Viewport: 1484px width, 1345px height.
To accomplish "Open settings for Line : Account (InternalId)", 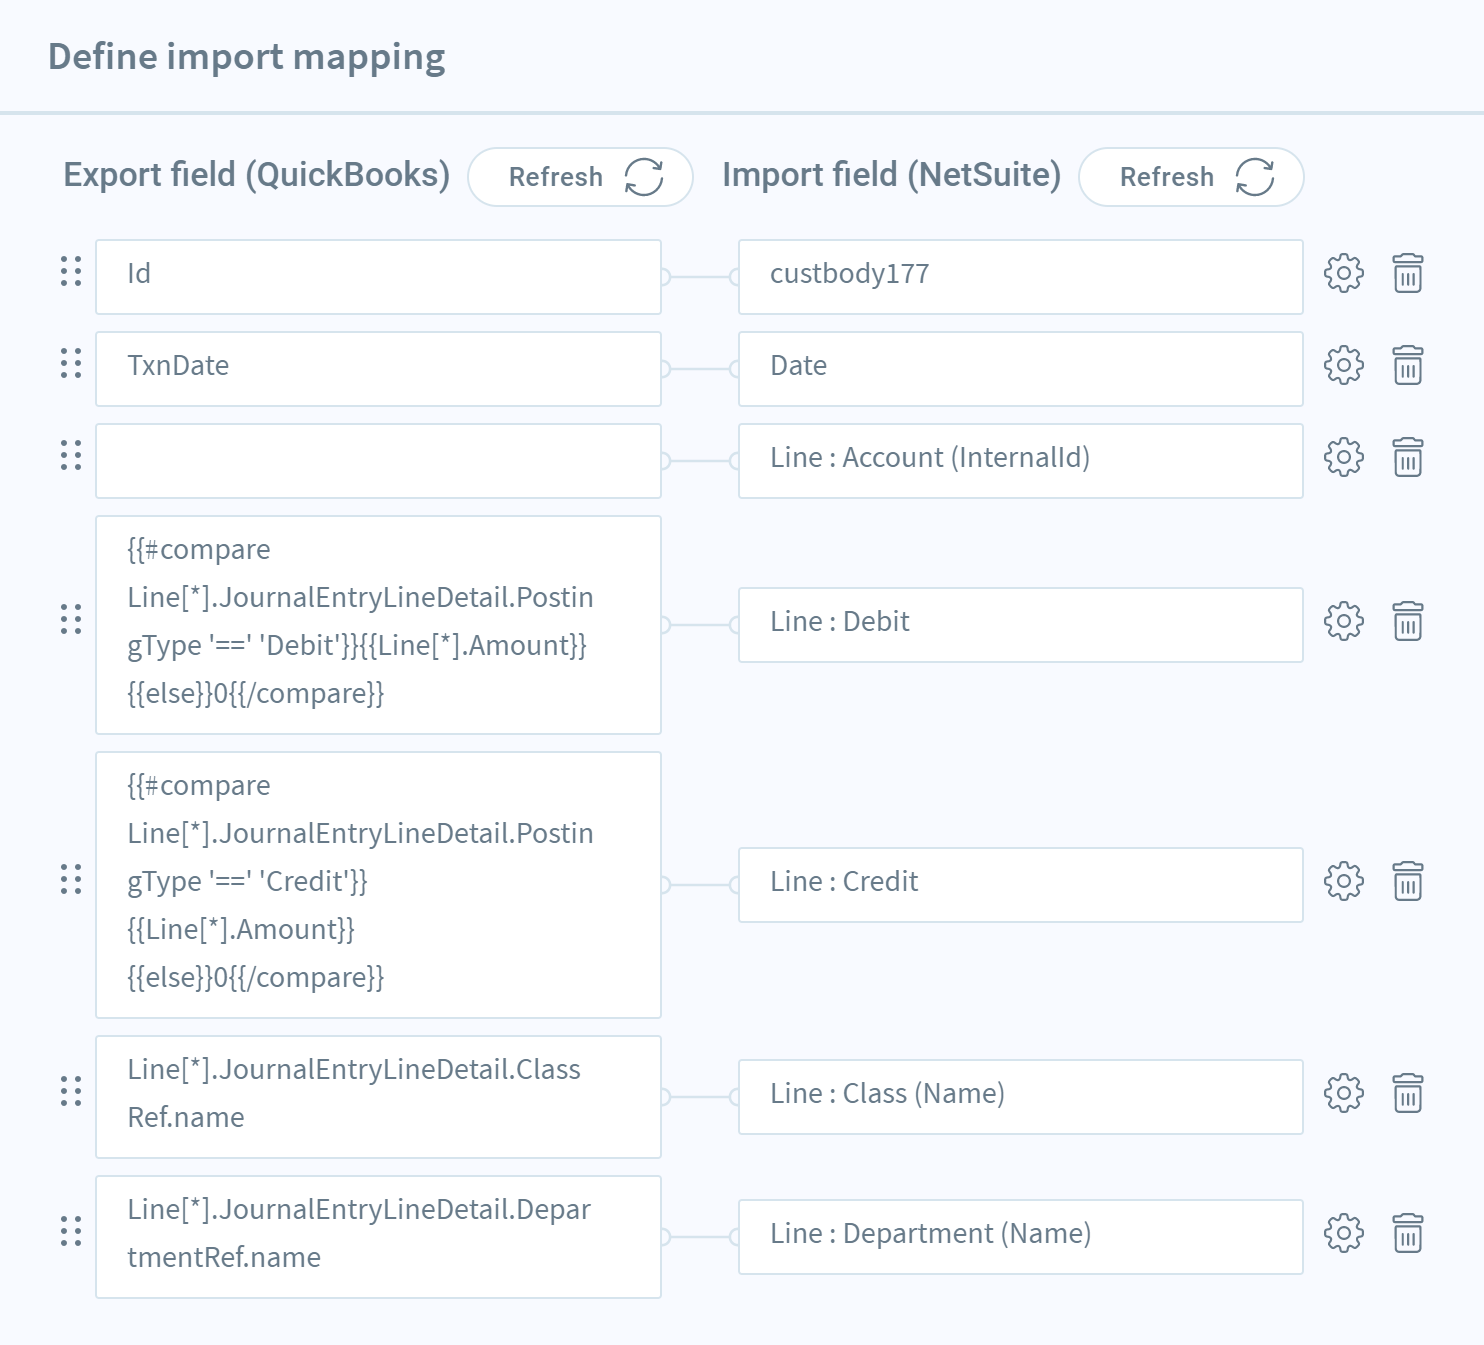I will (1343, 457).
